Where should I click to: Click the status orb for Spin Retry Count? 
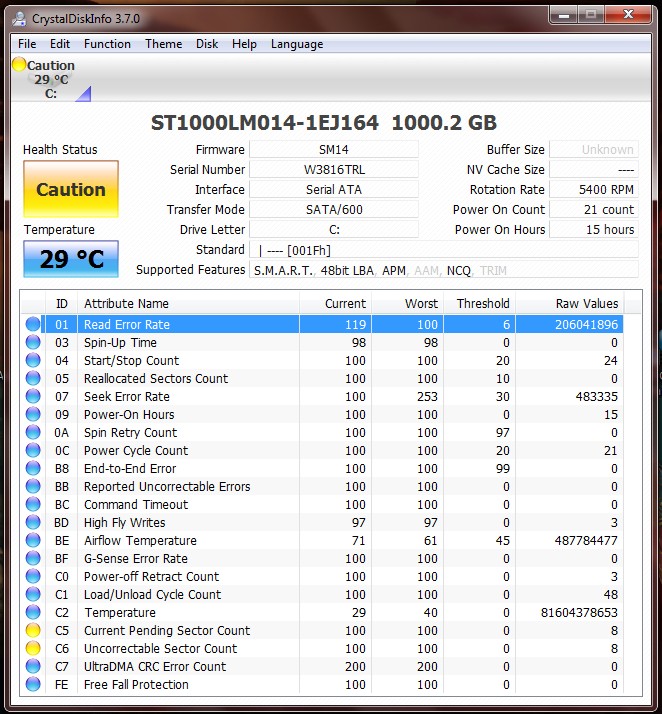click(x=33, y=432)
